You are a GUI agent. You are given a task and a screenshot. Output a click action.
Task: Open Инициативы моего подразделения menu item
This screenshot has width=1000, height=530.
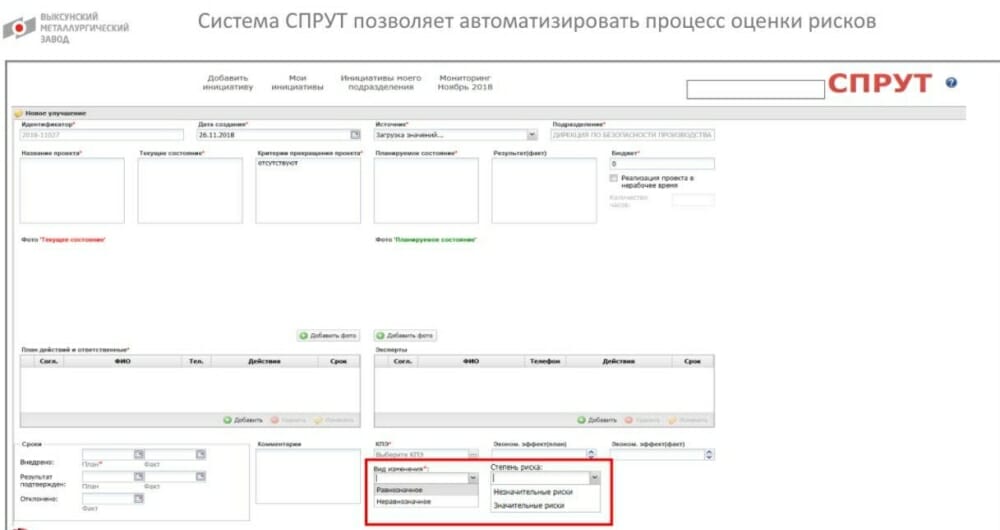coord(381,82)
